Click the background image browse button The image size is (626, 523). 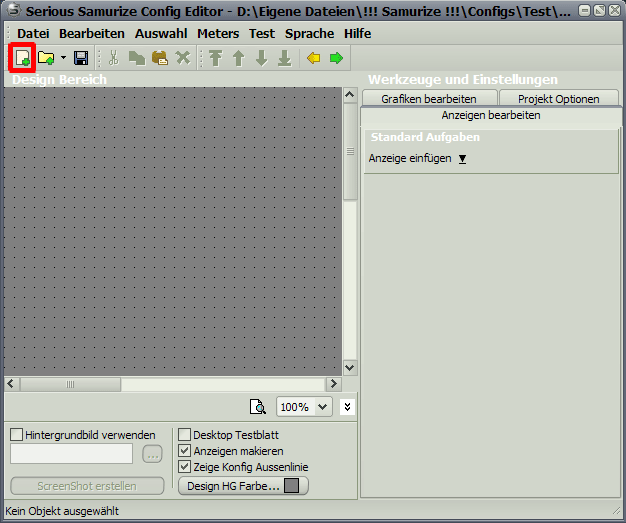point(153,454)
